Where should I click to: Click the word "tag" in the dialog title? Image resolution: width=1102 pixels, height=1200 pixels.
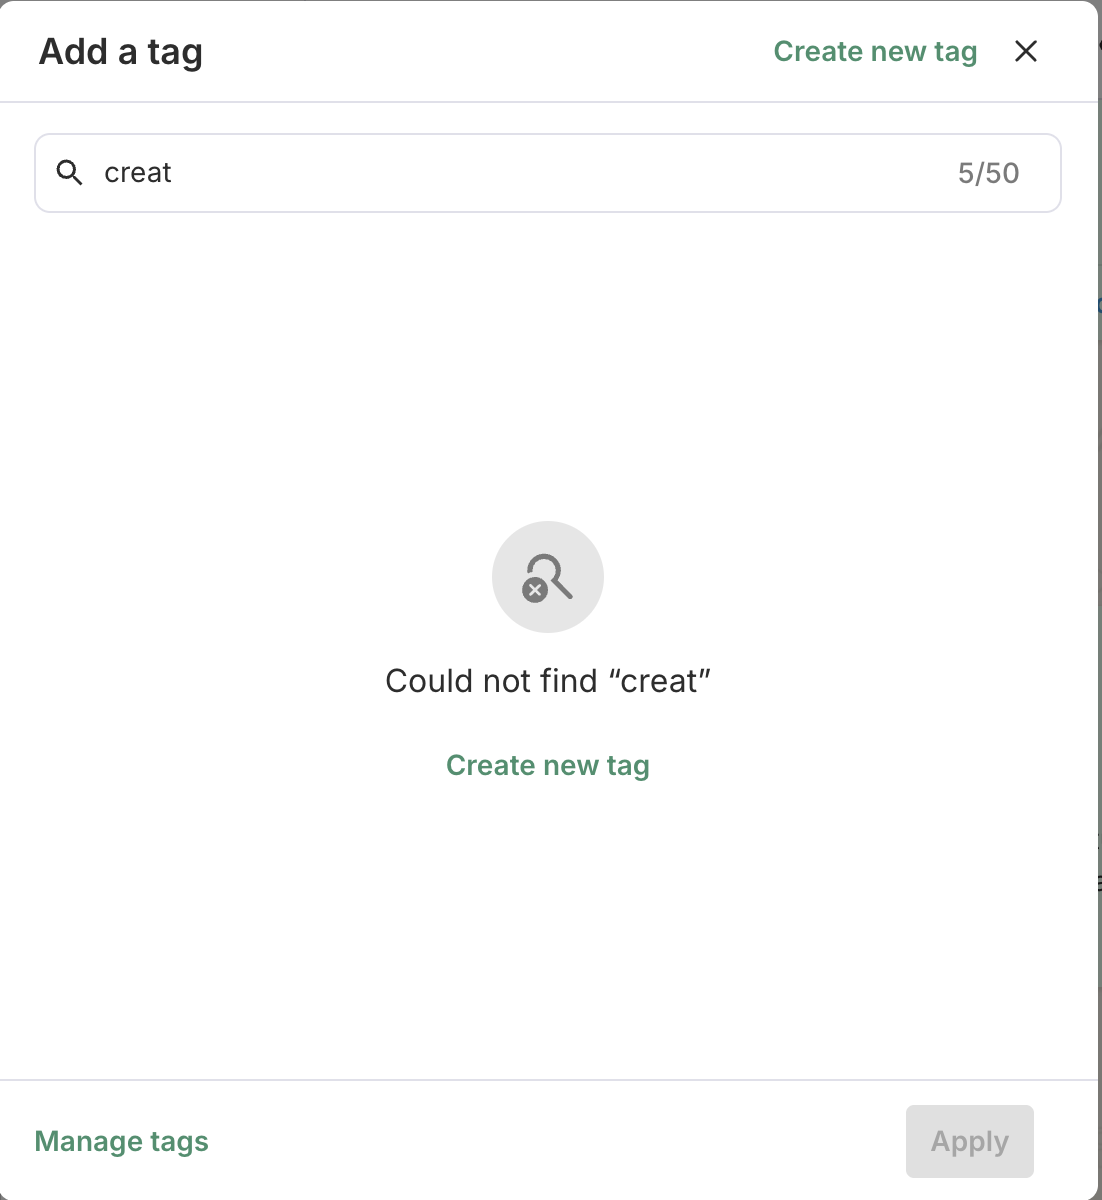(175, 52)
